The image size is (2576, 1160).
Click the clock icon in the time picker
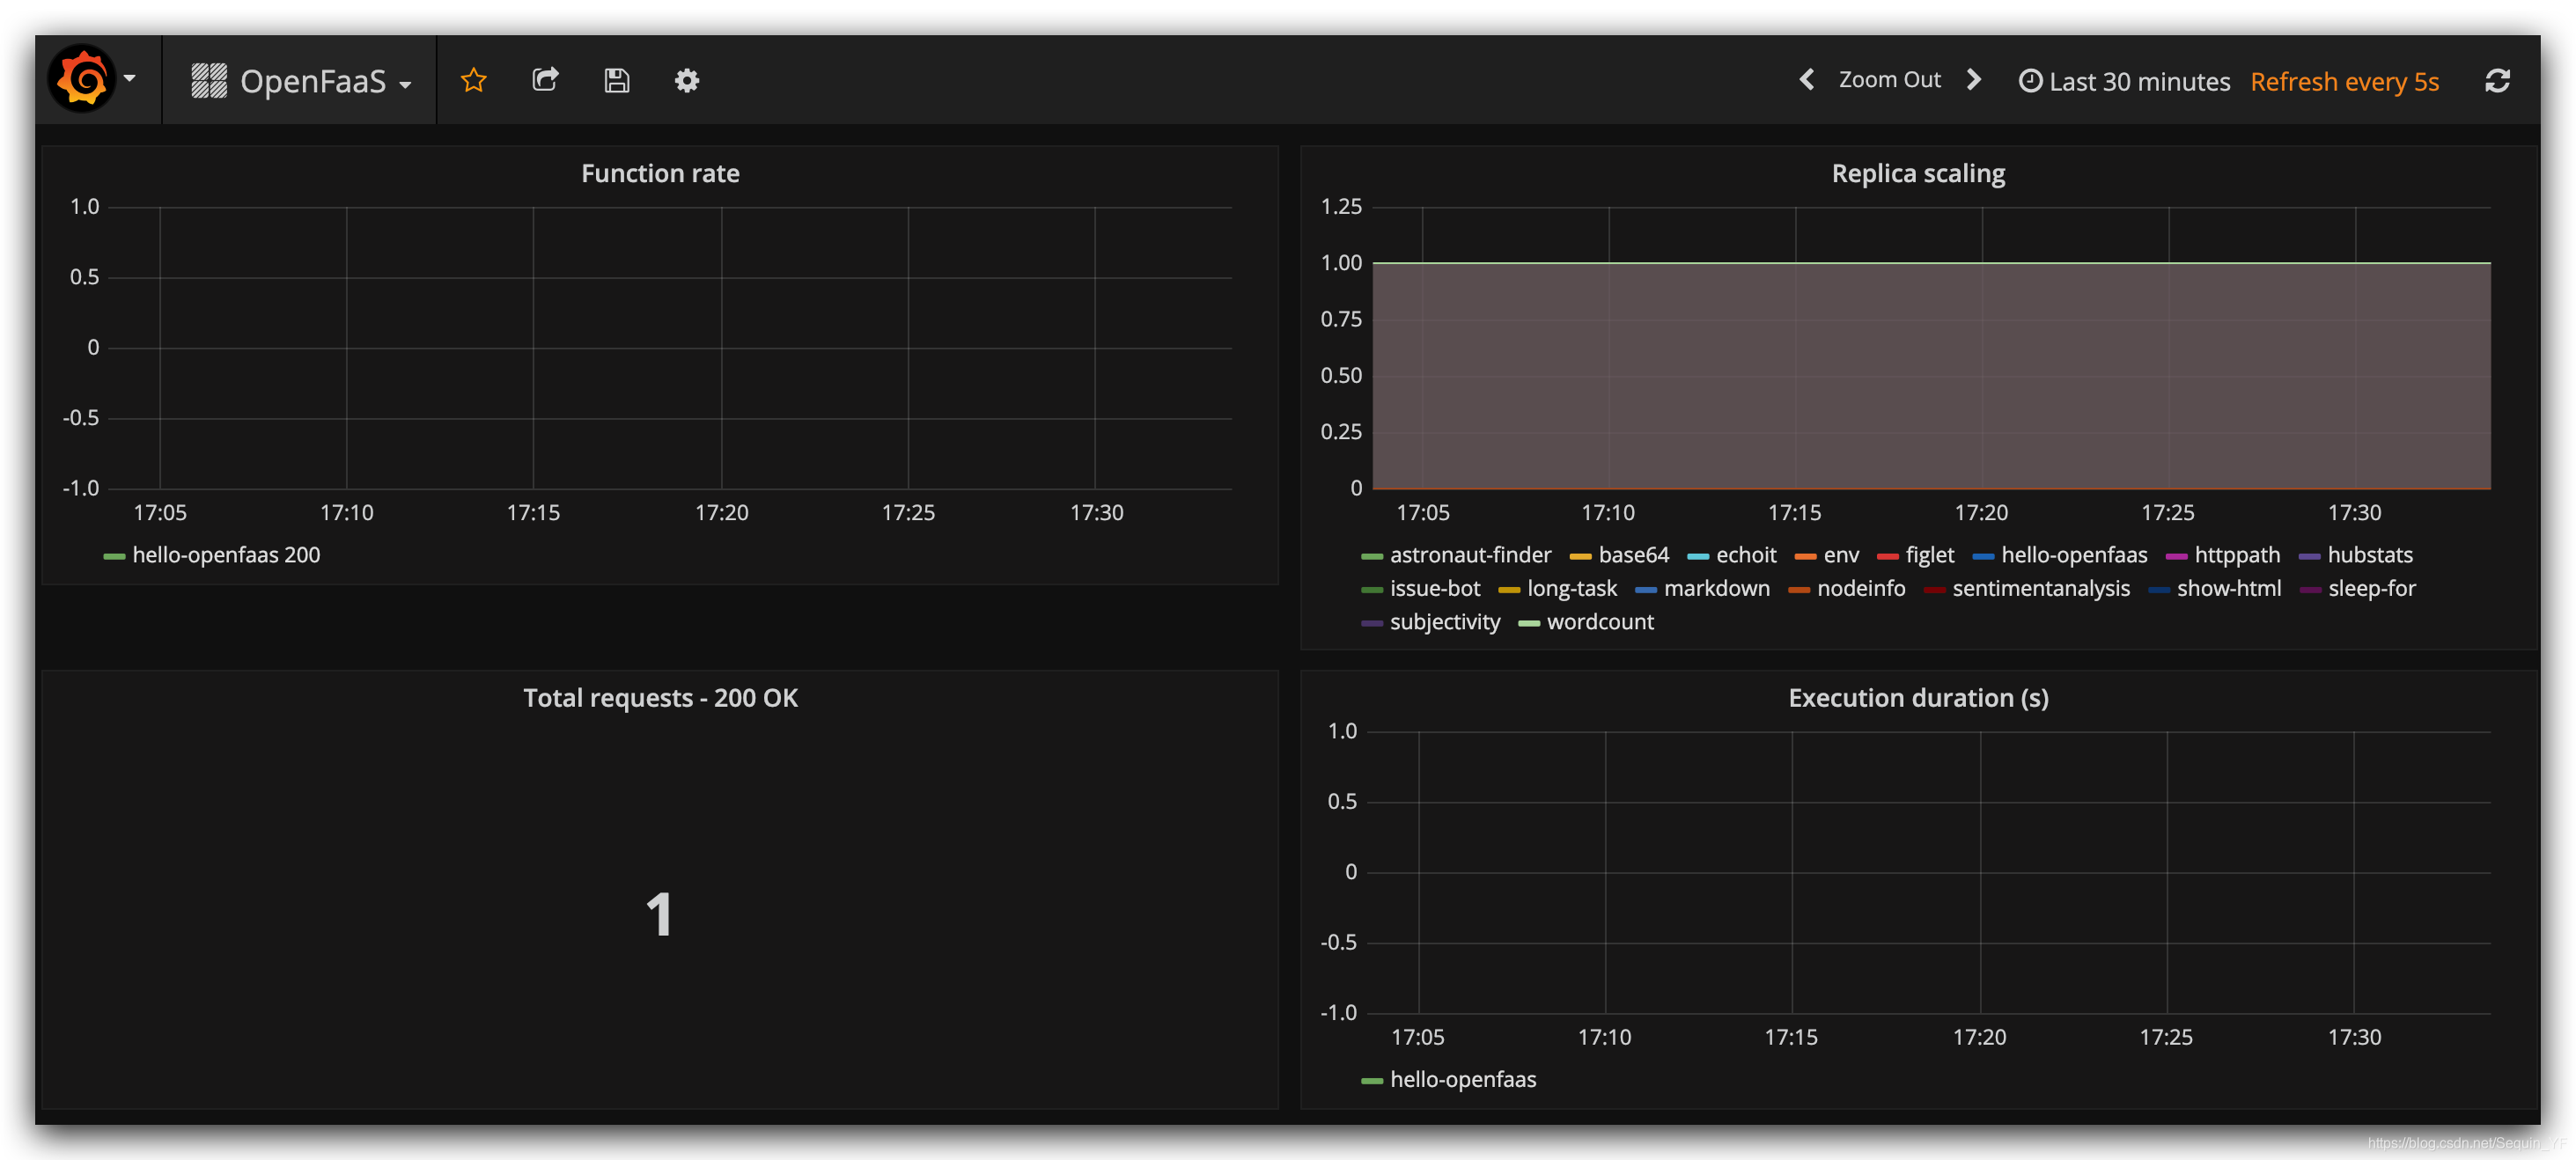(x=2030, y=81)
